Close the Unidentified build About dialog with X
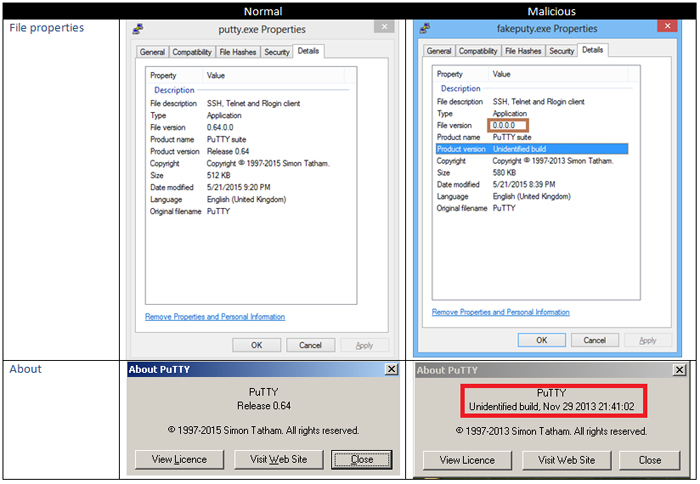Viewport: 700px width, 484px height. pos(677,370)
